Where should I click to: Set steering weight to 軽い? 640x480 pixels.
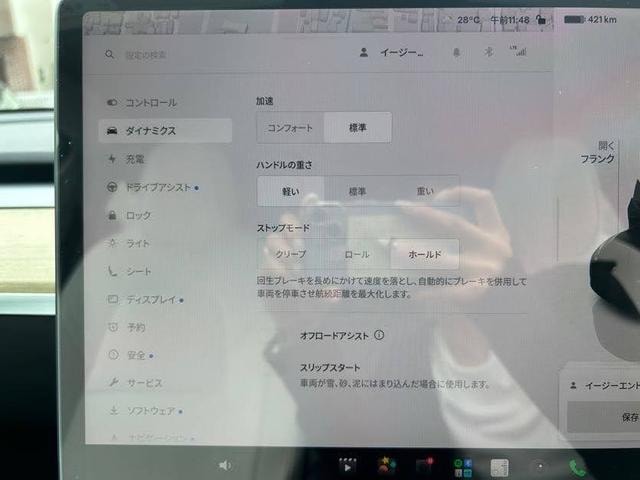coord(291,191)
